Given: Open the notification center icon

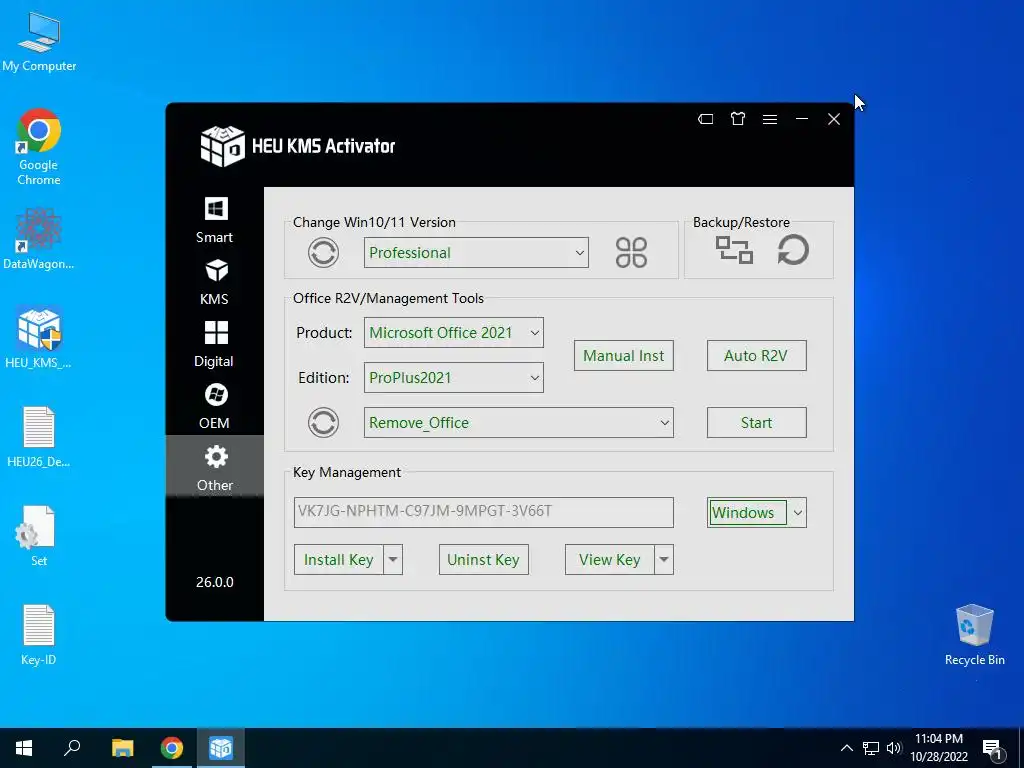Looking at the screenshot, I should tap(993, 749).
